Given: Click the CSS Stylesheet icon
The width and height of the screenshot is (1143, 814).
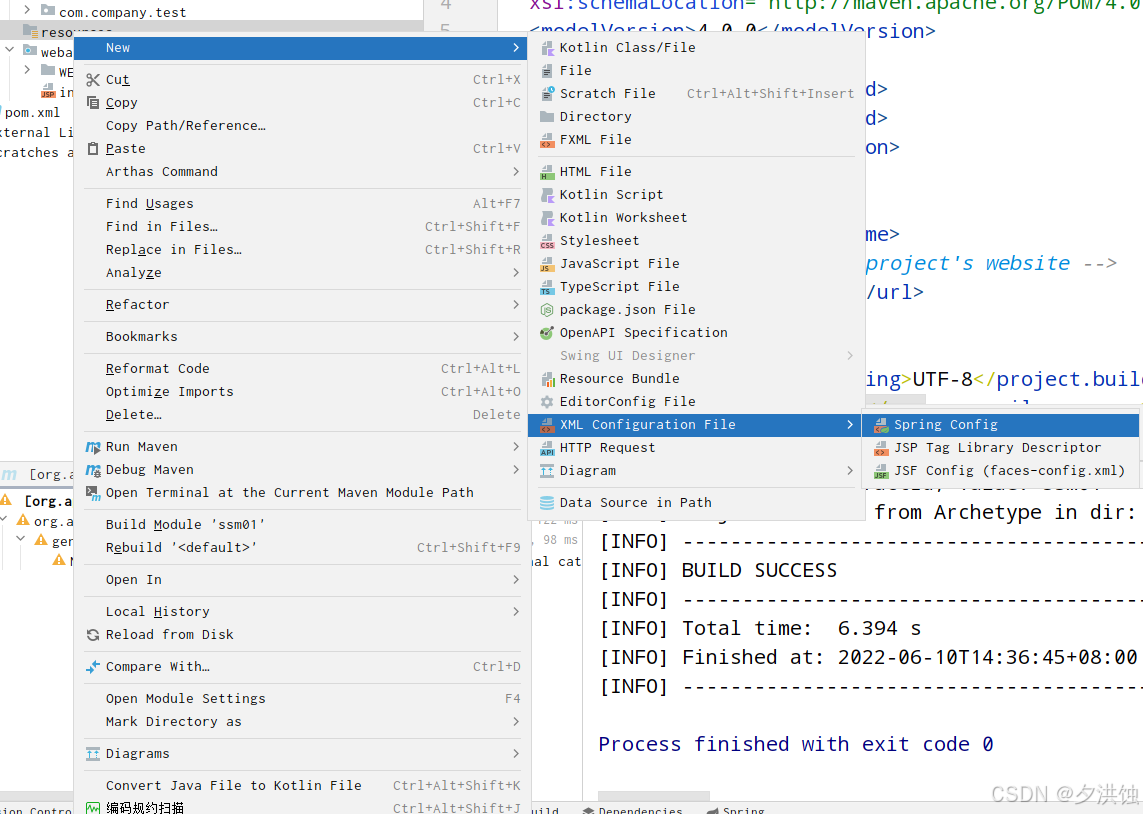Looking at the screenshot, I should tap(547, 241).
